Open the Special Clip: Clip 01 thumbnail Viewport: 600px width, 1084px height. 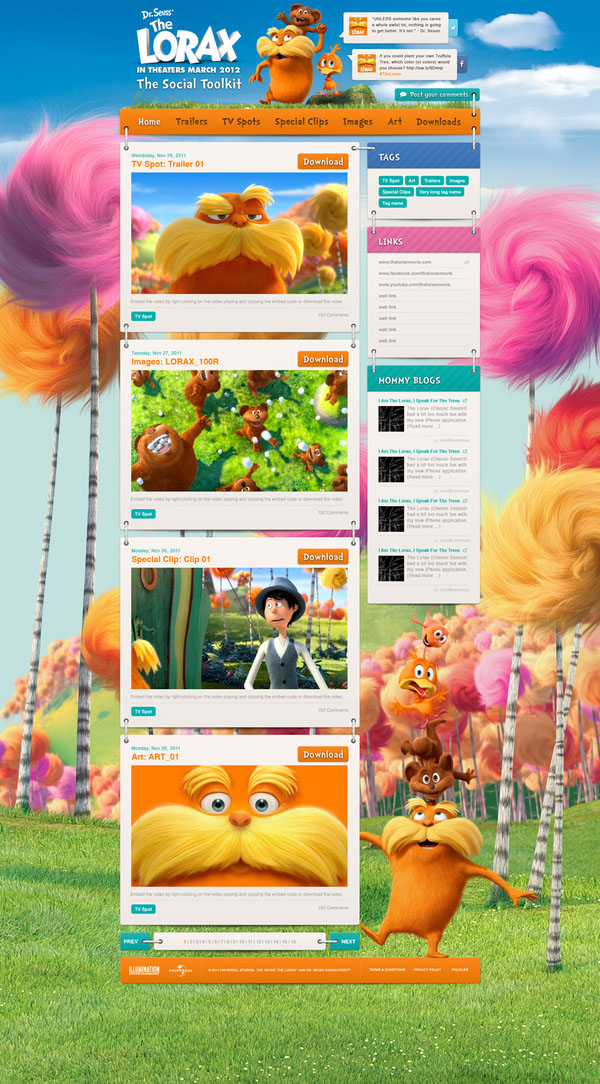(239, 628)
